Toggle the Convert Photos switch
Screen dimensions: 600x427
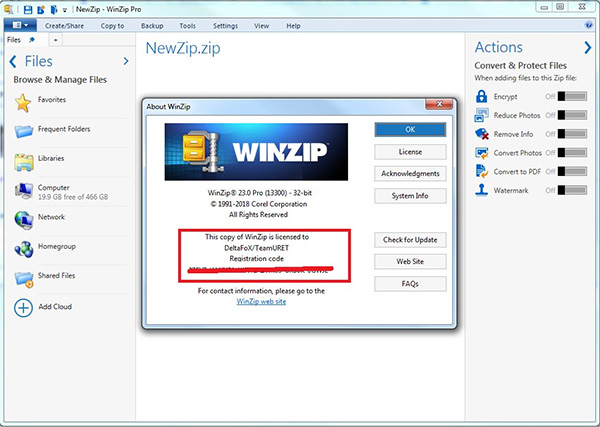coord(572,153)
